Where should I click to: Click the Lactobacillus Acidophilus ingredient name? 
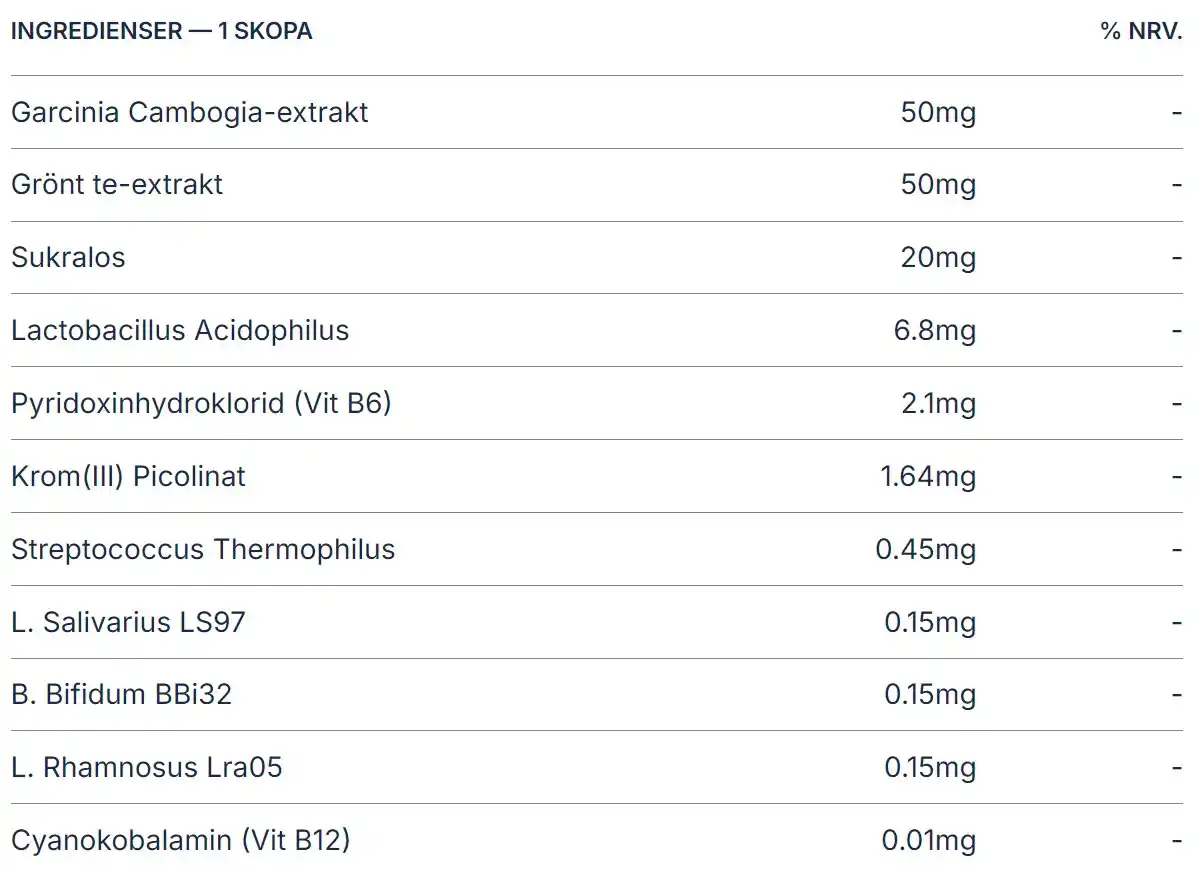click(x=180, y=331)
